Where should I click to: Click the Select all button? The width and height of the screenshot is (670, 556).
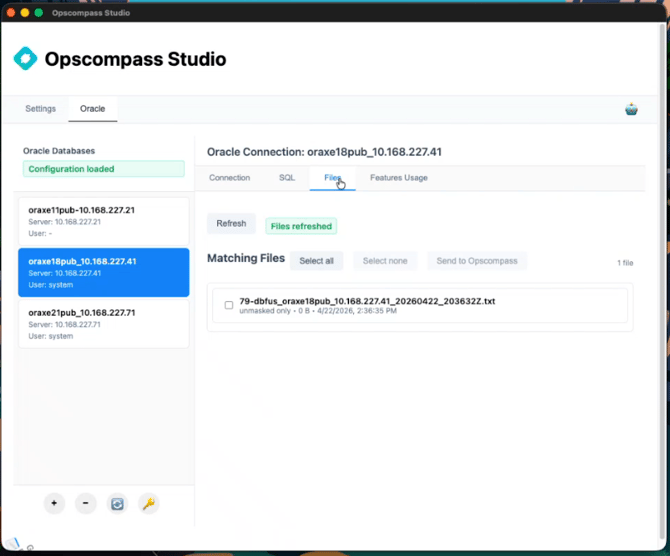[316, 261]
